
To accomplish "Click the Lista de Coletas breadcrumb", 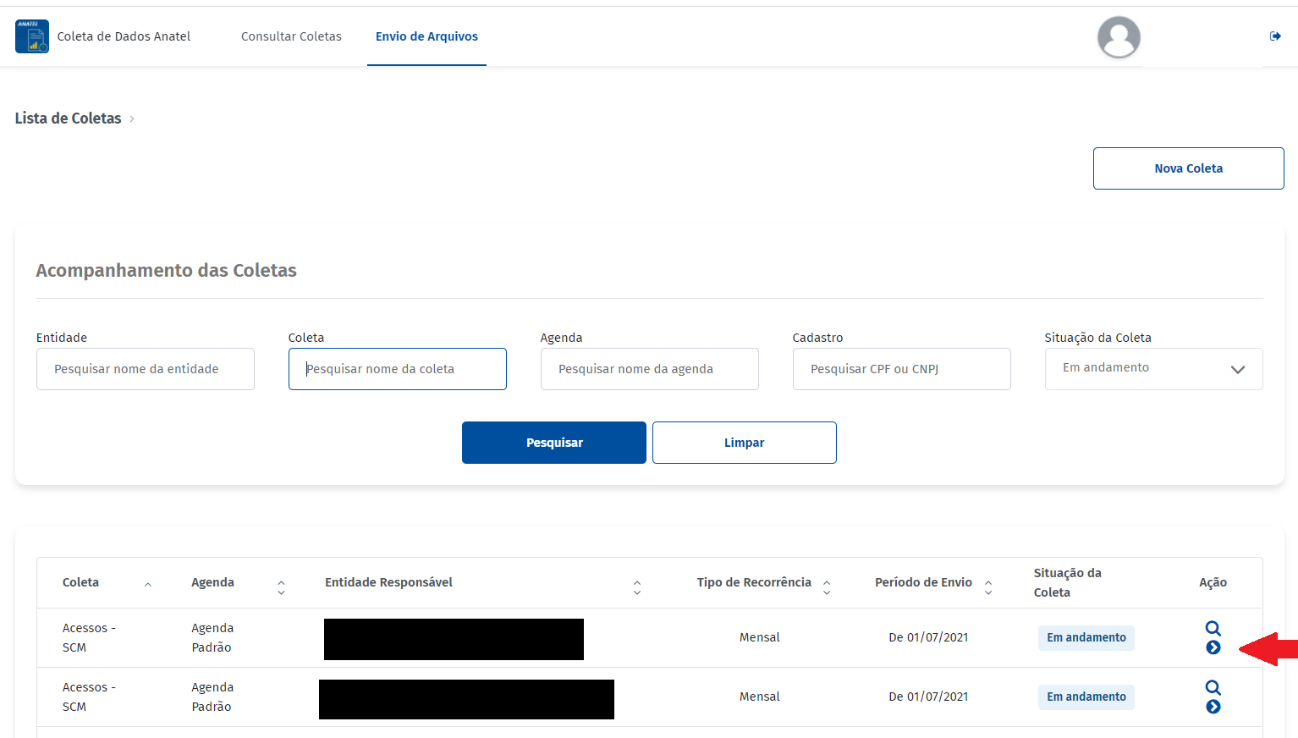I will pyautogui.click(x=68, y=118).
